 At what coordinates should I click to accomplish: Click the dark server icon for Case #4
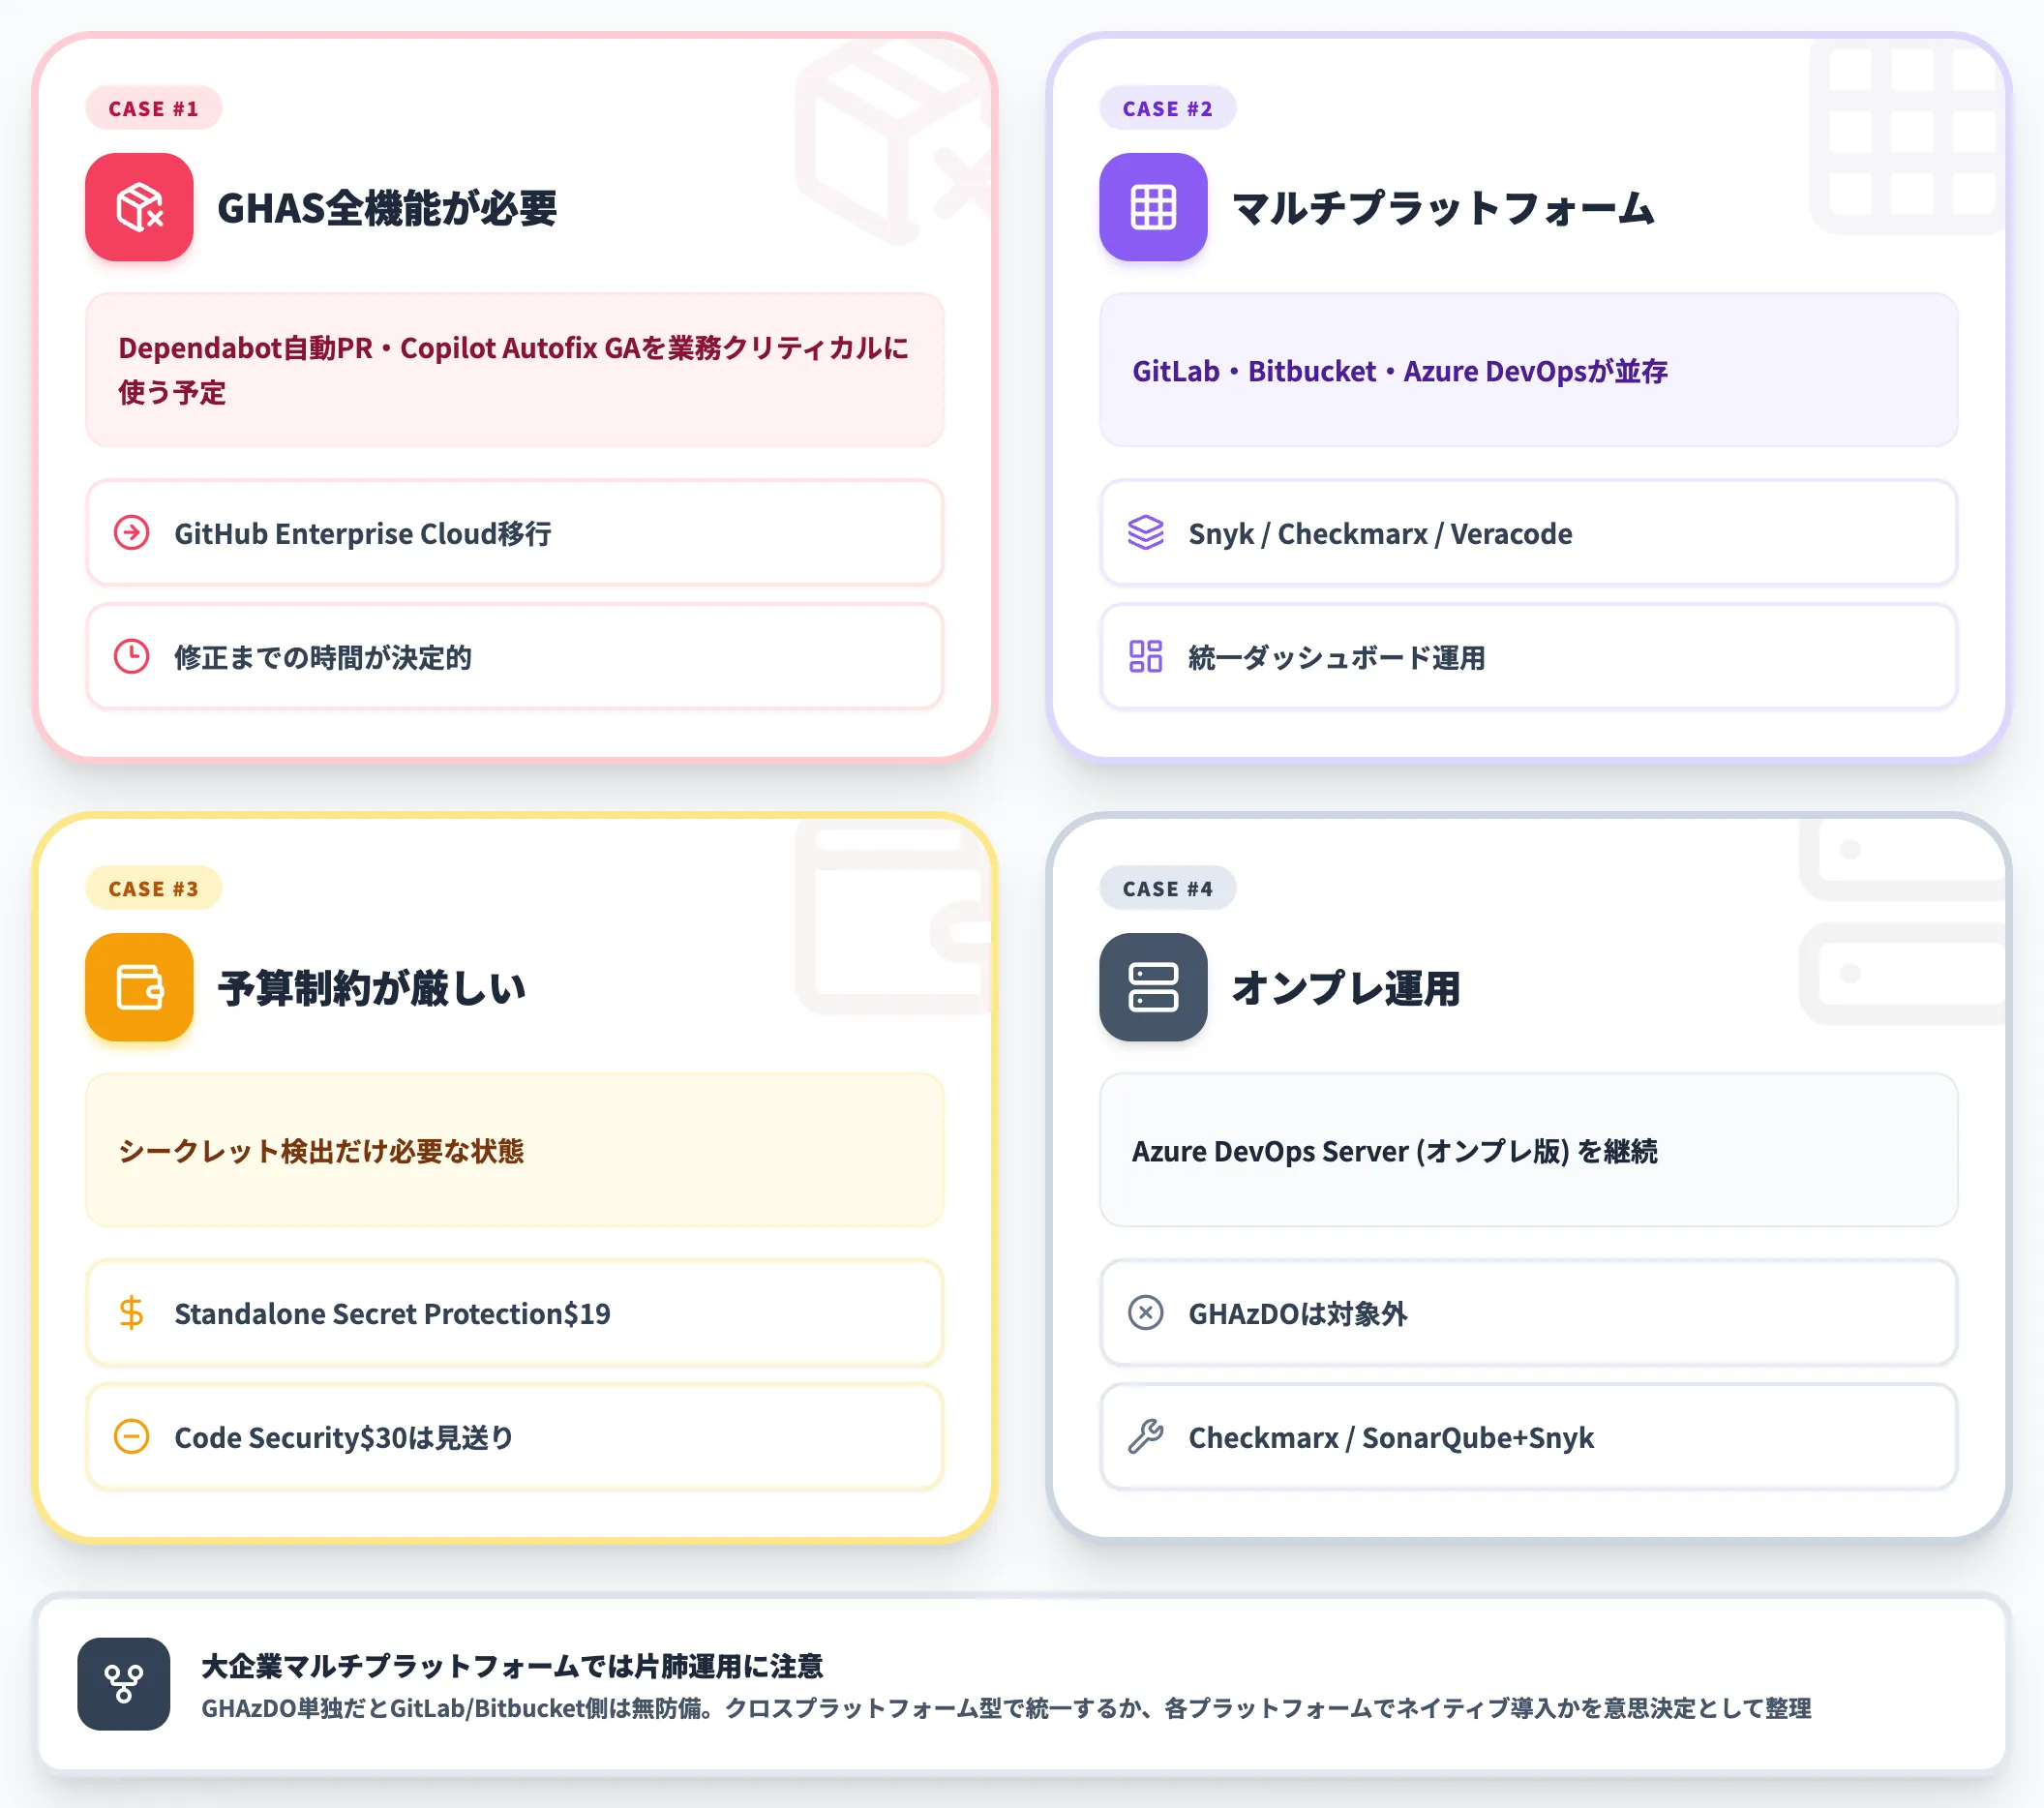click(1153, 987)
